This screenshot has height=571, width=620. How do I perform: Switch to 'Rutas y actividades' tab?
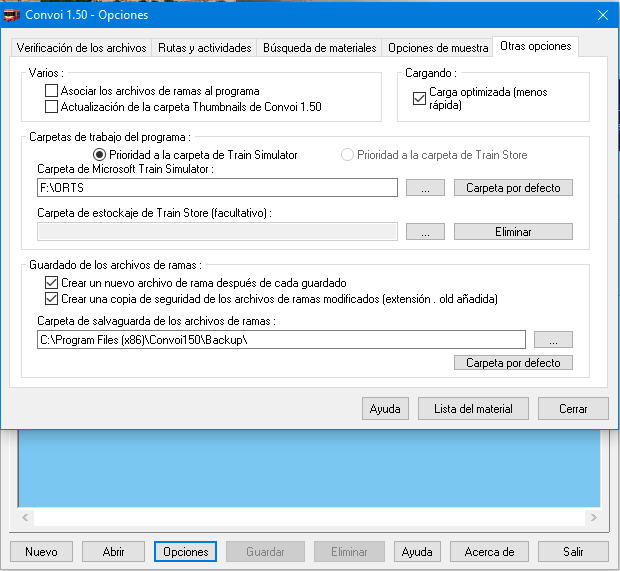coord(204,48)
